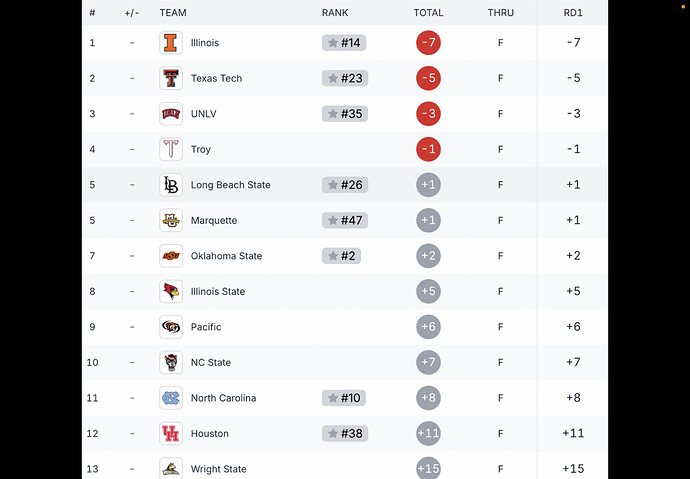This screenshot has height=479, width=690.
Task: Open the UNLV team logo
Action: click(171, 114)
